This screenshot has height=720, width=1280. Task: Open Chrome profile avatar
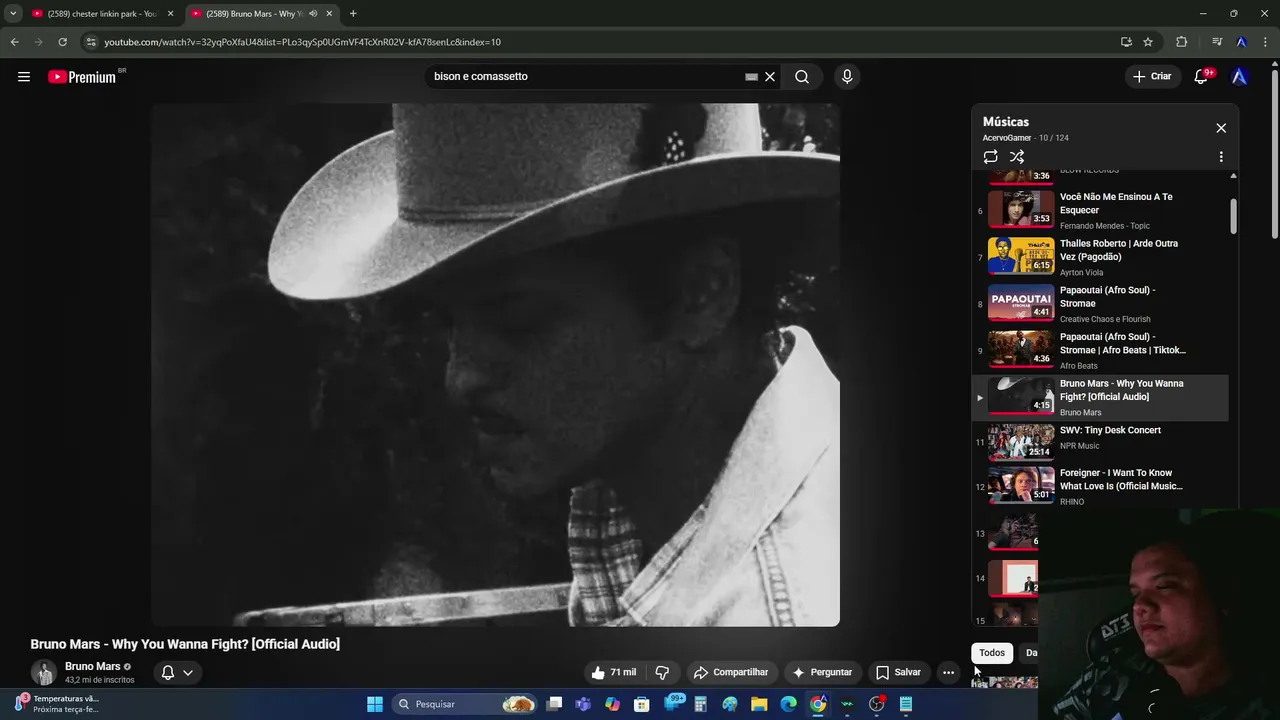point(1241,42)
